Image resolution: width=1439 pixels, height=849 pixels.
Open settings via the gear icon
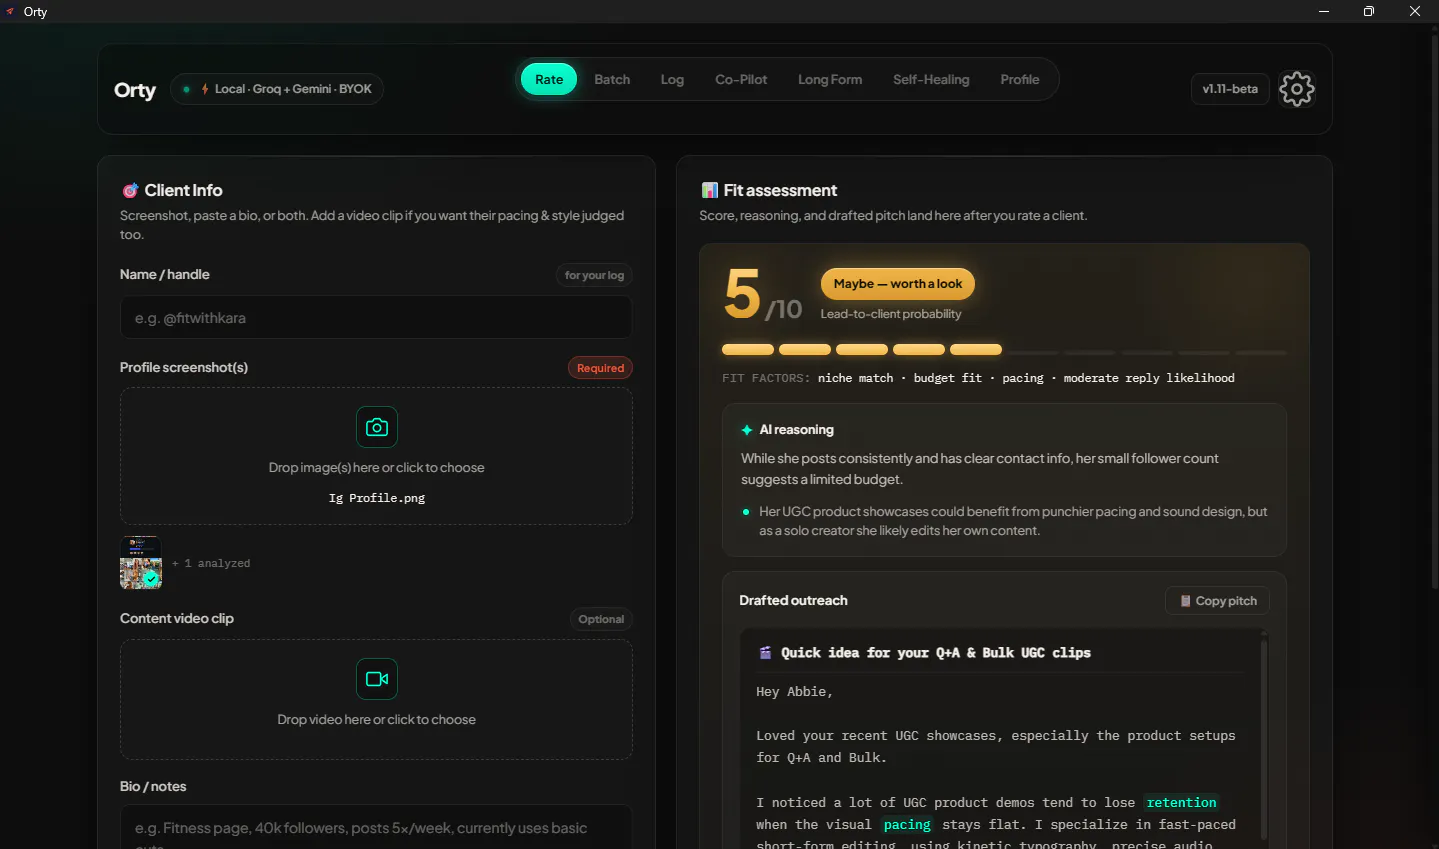pos(1297,89)
